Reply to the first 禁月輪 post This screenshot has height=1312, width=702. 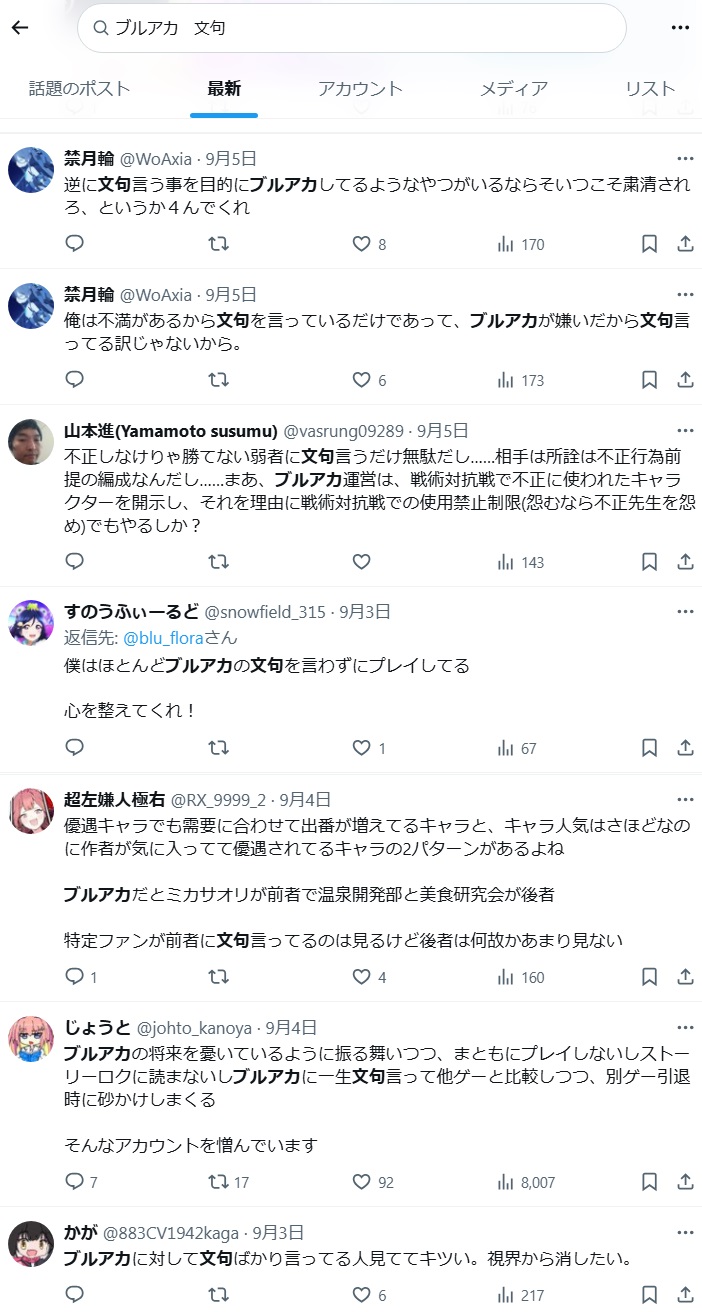click(75, 244)
